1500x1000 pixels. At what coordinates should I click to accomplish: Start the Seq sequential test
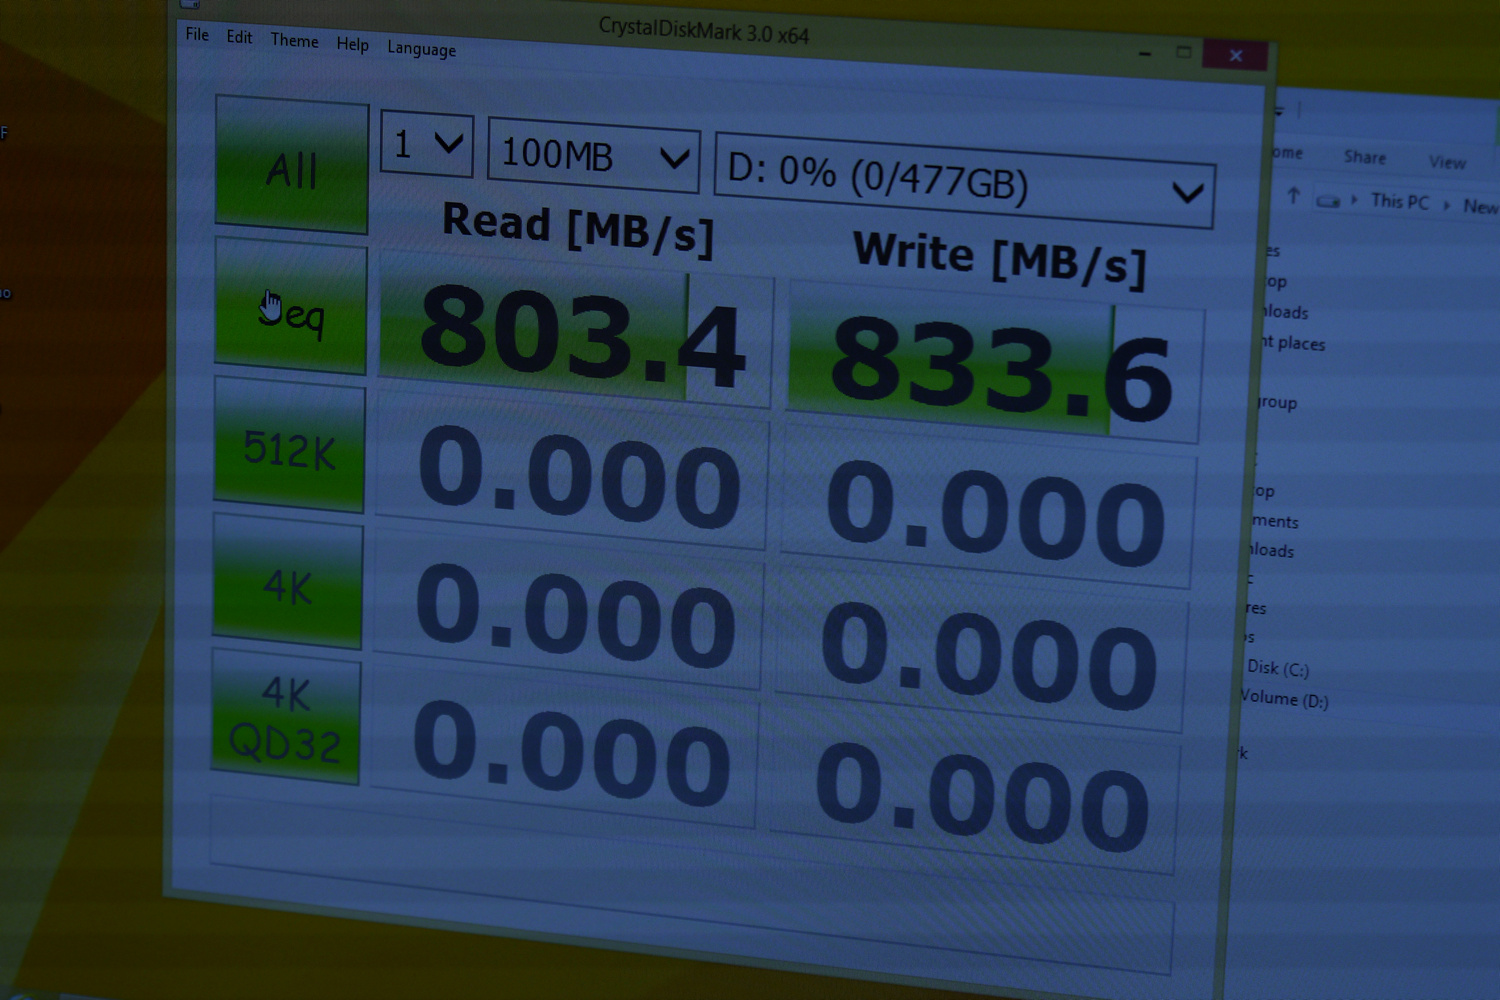[x=290, y=307]
